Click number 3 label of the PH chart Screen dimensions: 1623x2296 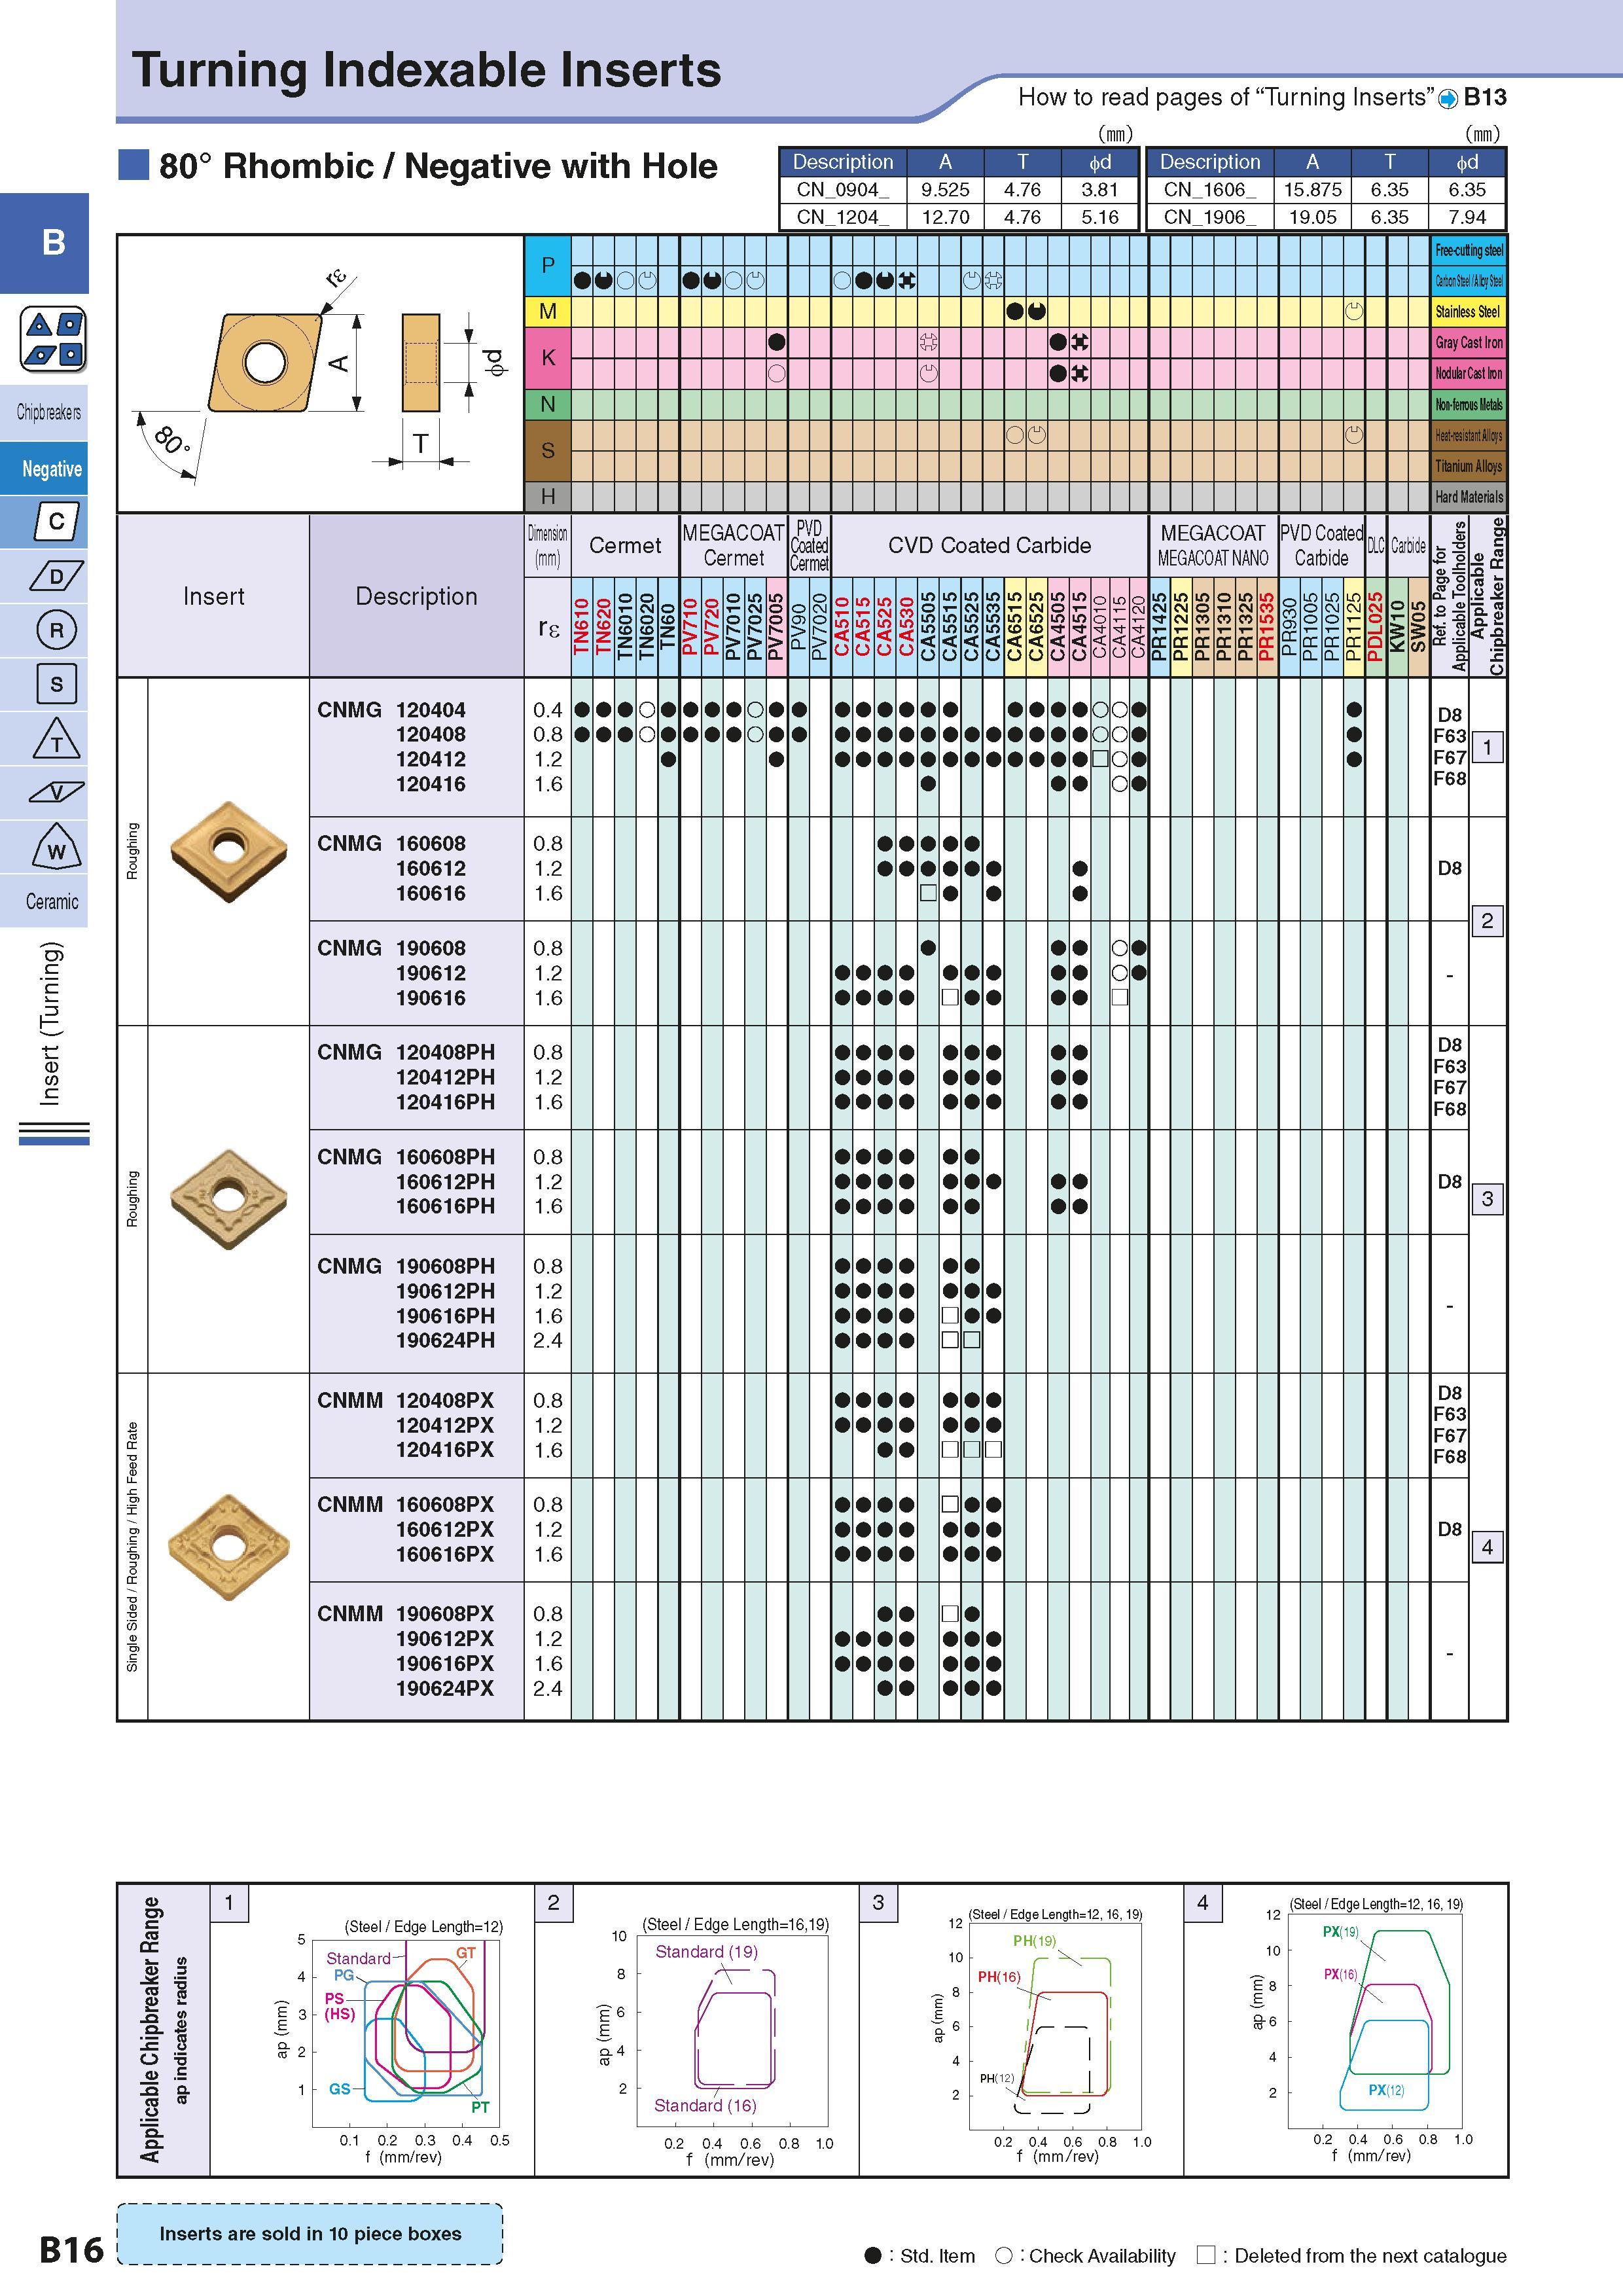(878, 1902)
